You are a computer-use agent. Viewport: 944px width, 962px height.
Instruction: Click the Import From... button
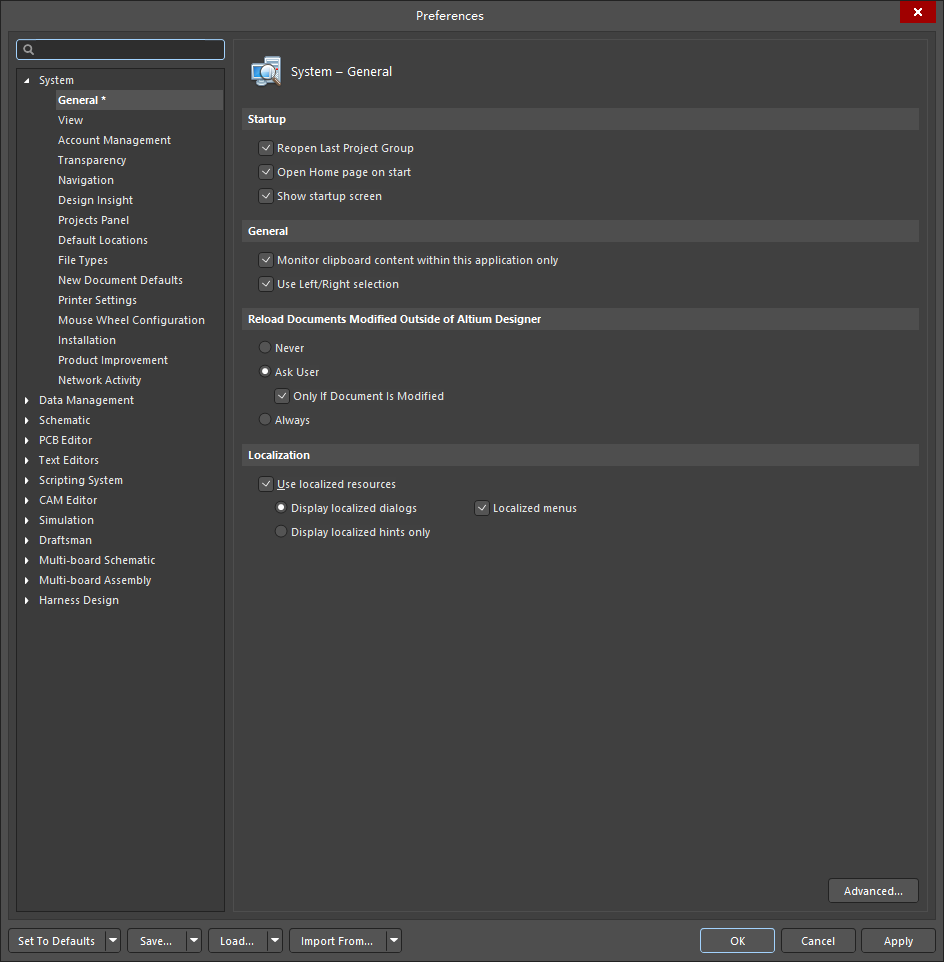[337, 941]
